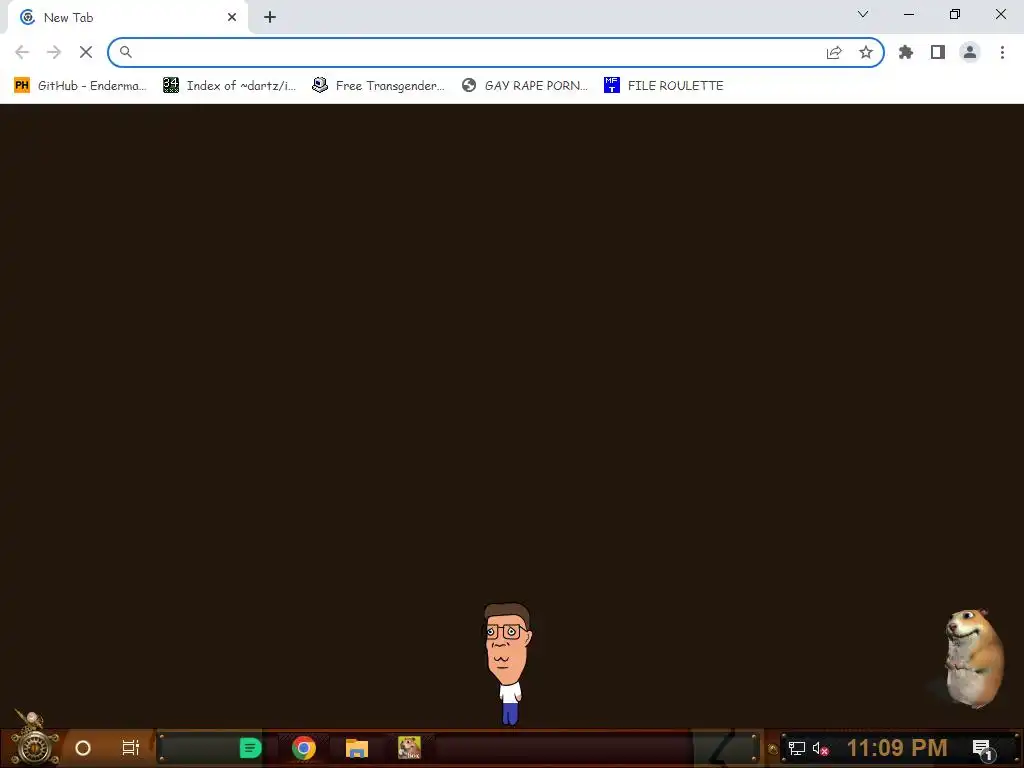Open File Explorer from taskbar

(x=357, y=748)
